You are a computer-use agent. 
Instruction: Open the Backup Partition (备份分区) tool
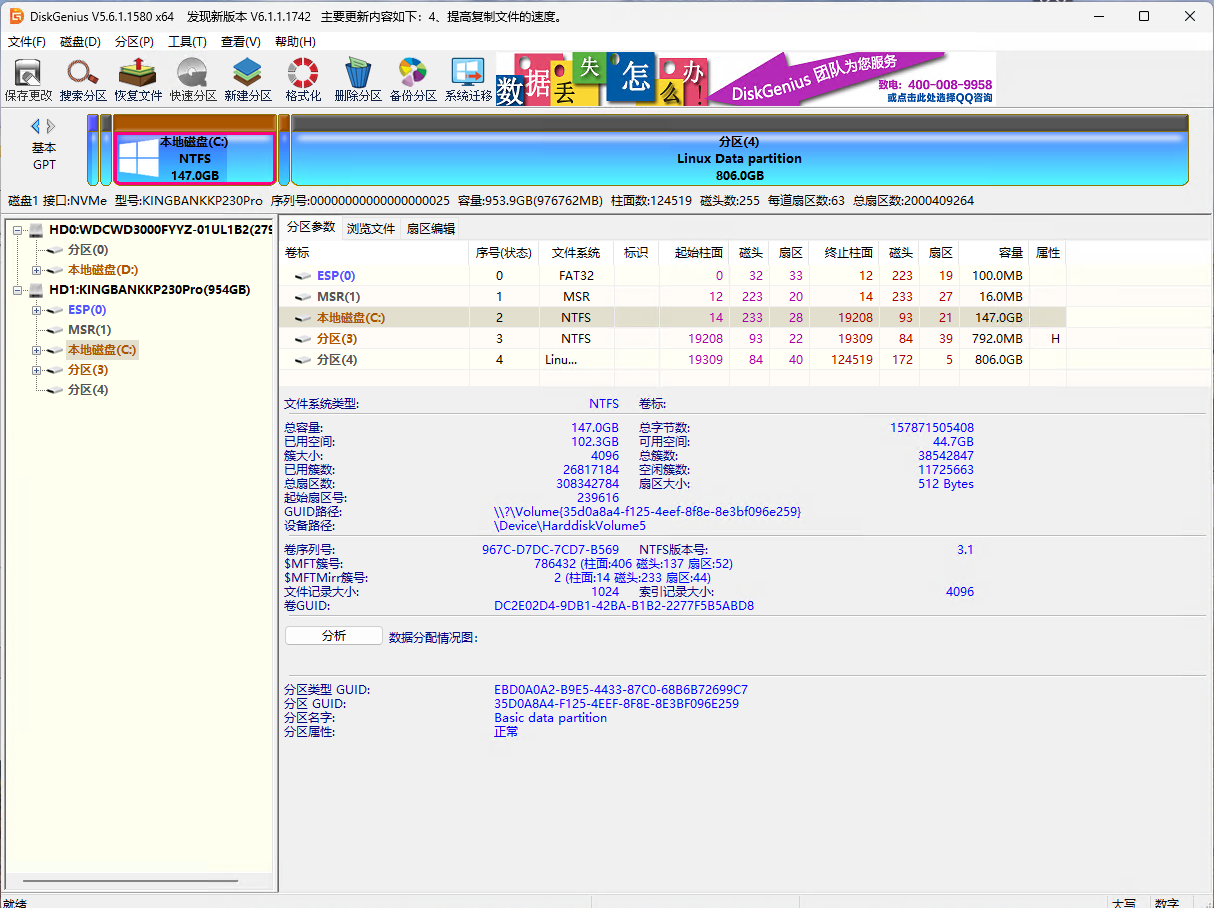click(413, 78)
